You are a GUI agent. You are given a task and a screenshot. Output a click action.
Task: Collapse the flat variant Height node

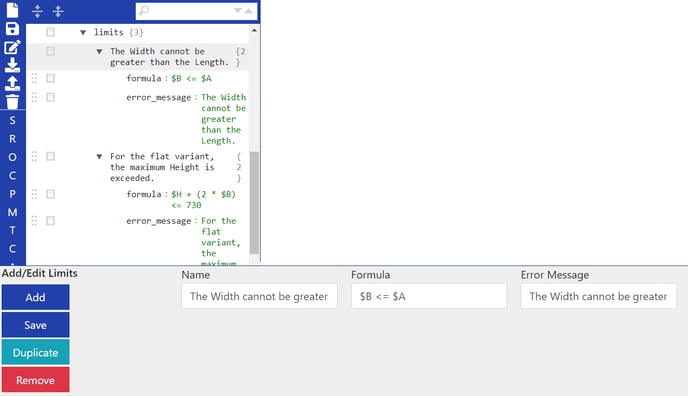coord(99,157)
